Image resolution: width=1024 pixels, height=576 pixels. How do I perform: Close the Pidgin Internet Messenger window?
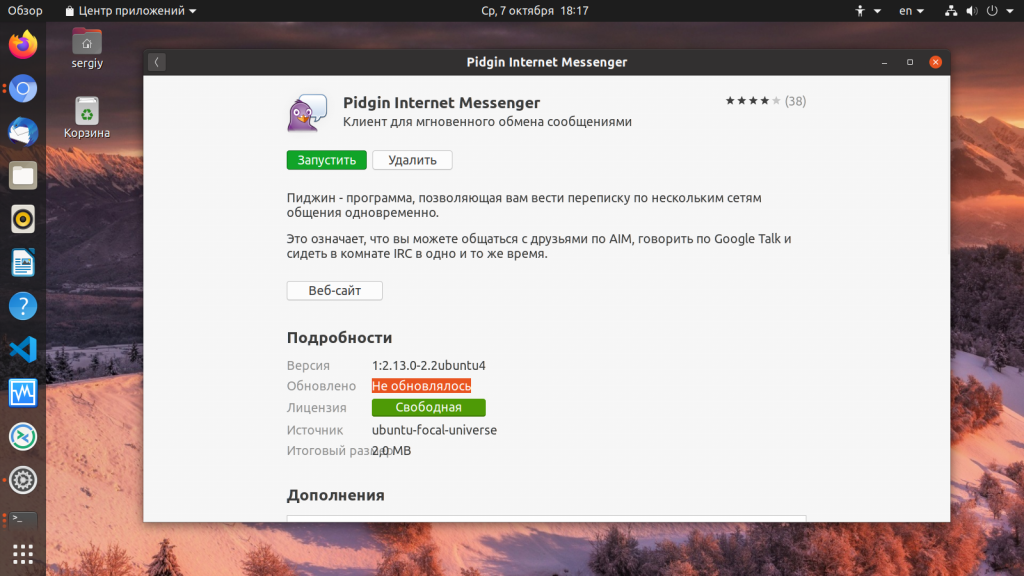point(935,62)
